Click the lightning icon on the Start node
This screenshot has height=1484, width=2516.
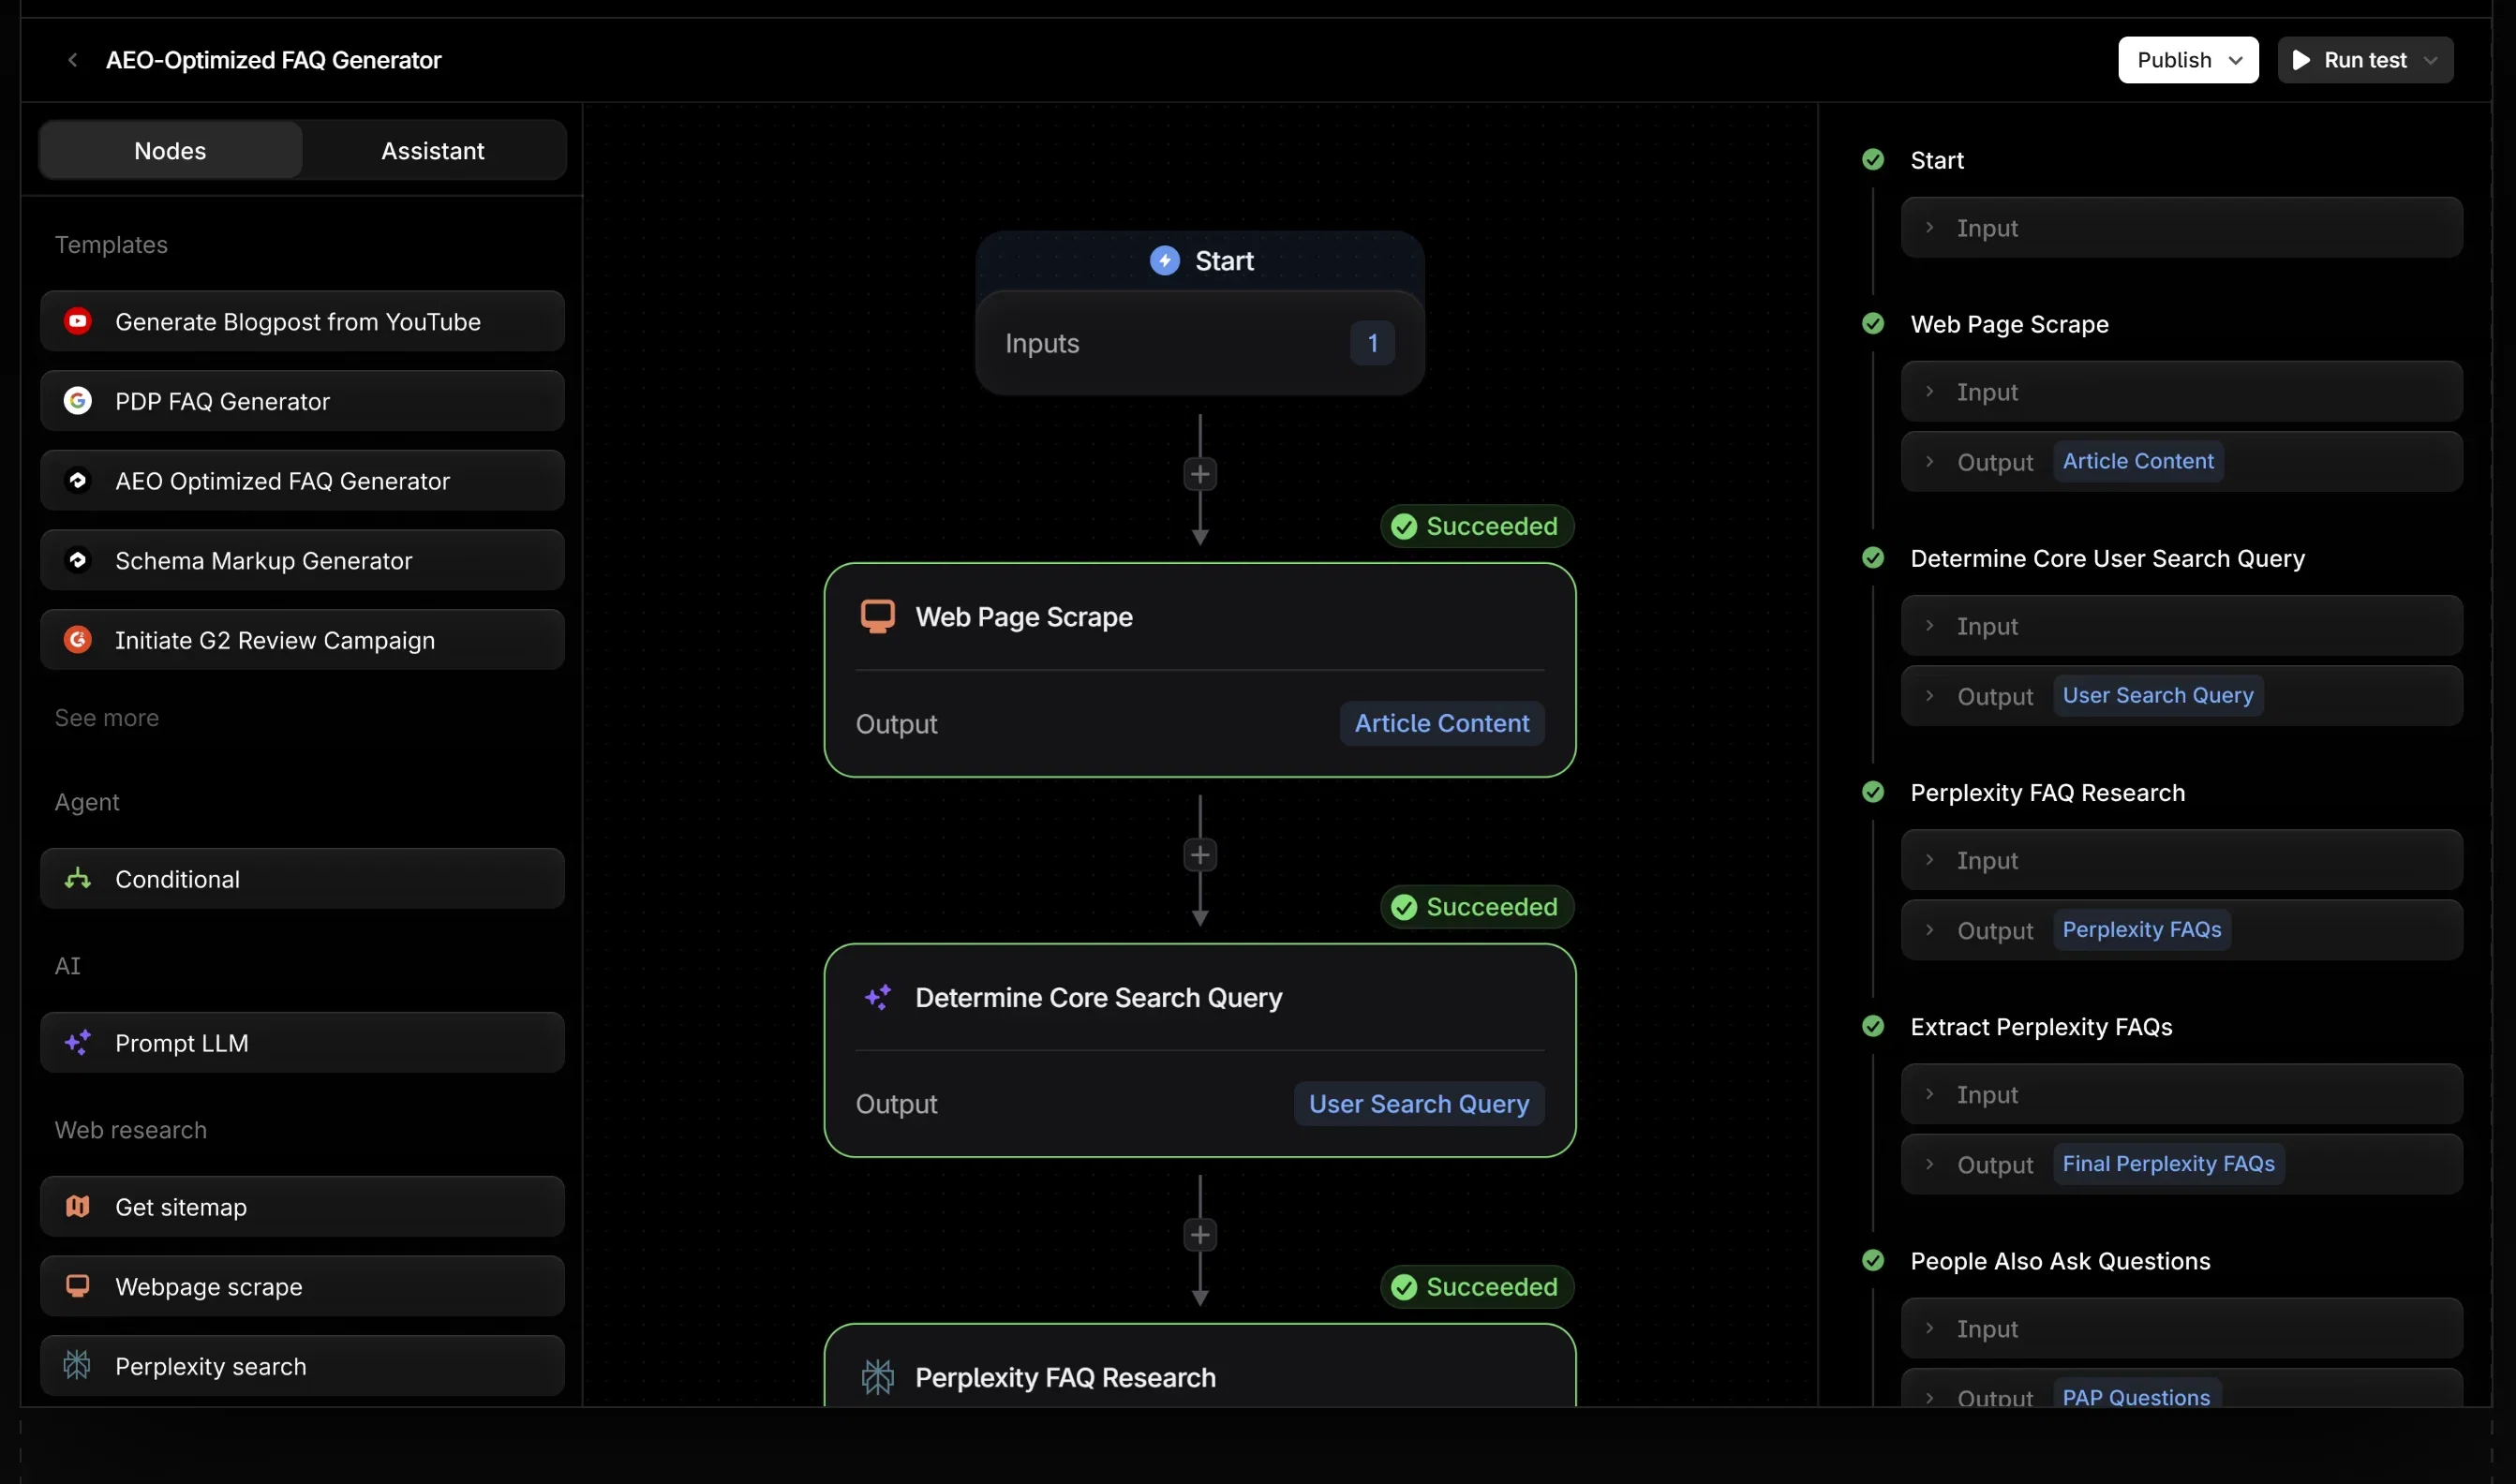(x=1165, y=261)
